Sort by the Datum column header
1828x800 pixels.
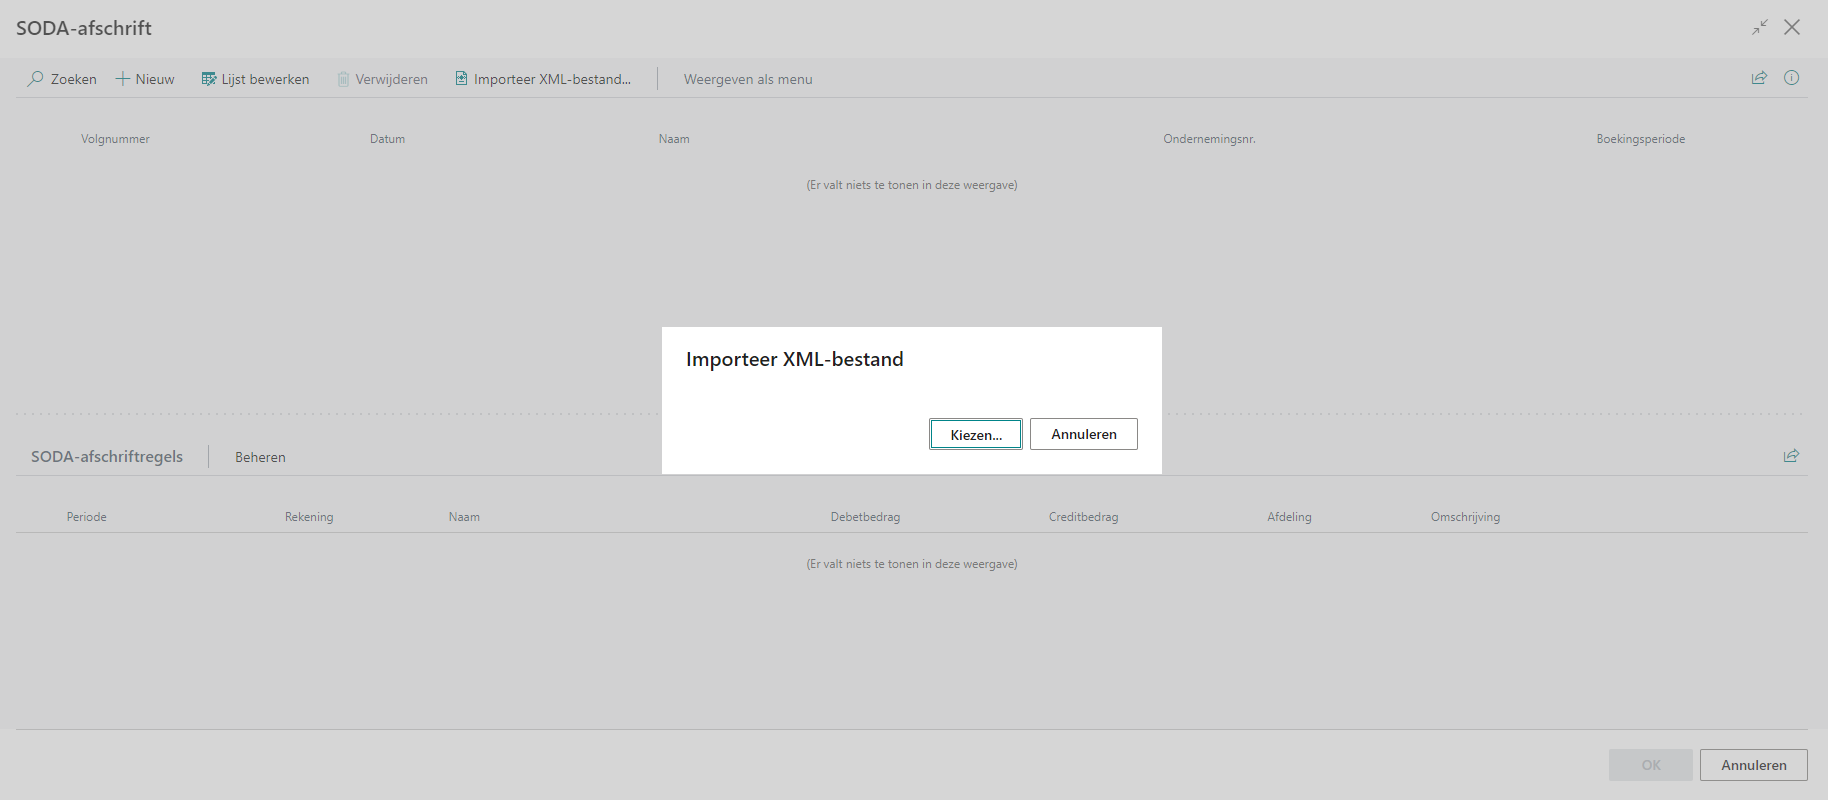[387, 139]
